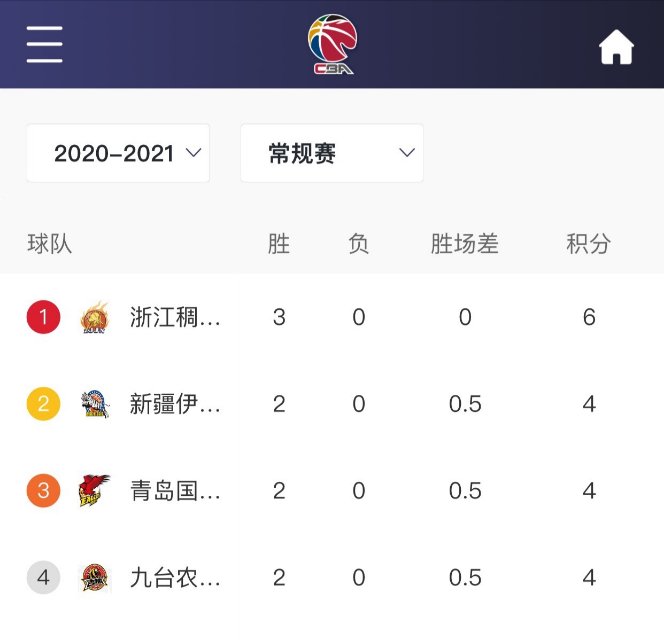Sort by 胜 column header

point(279,244)
